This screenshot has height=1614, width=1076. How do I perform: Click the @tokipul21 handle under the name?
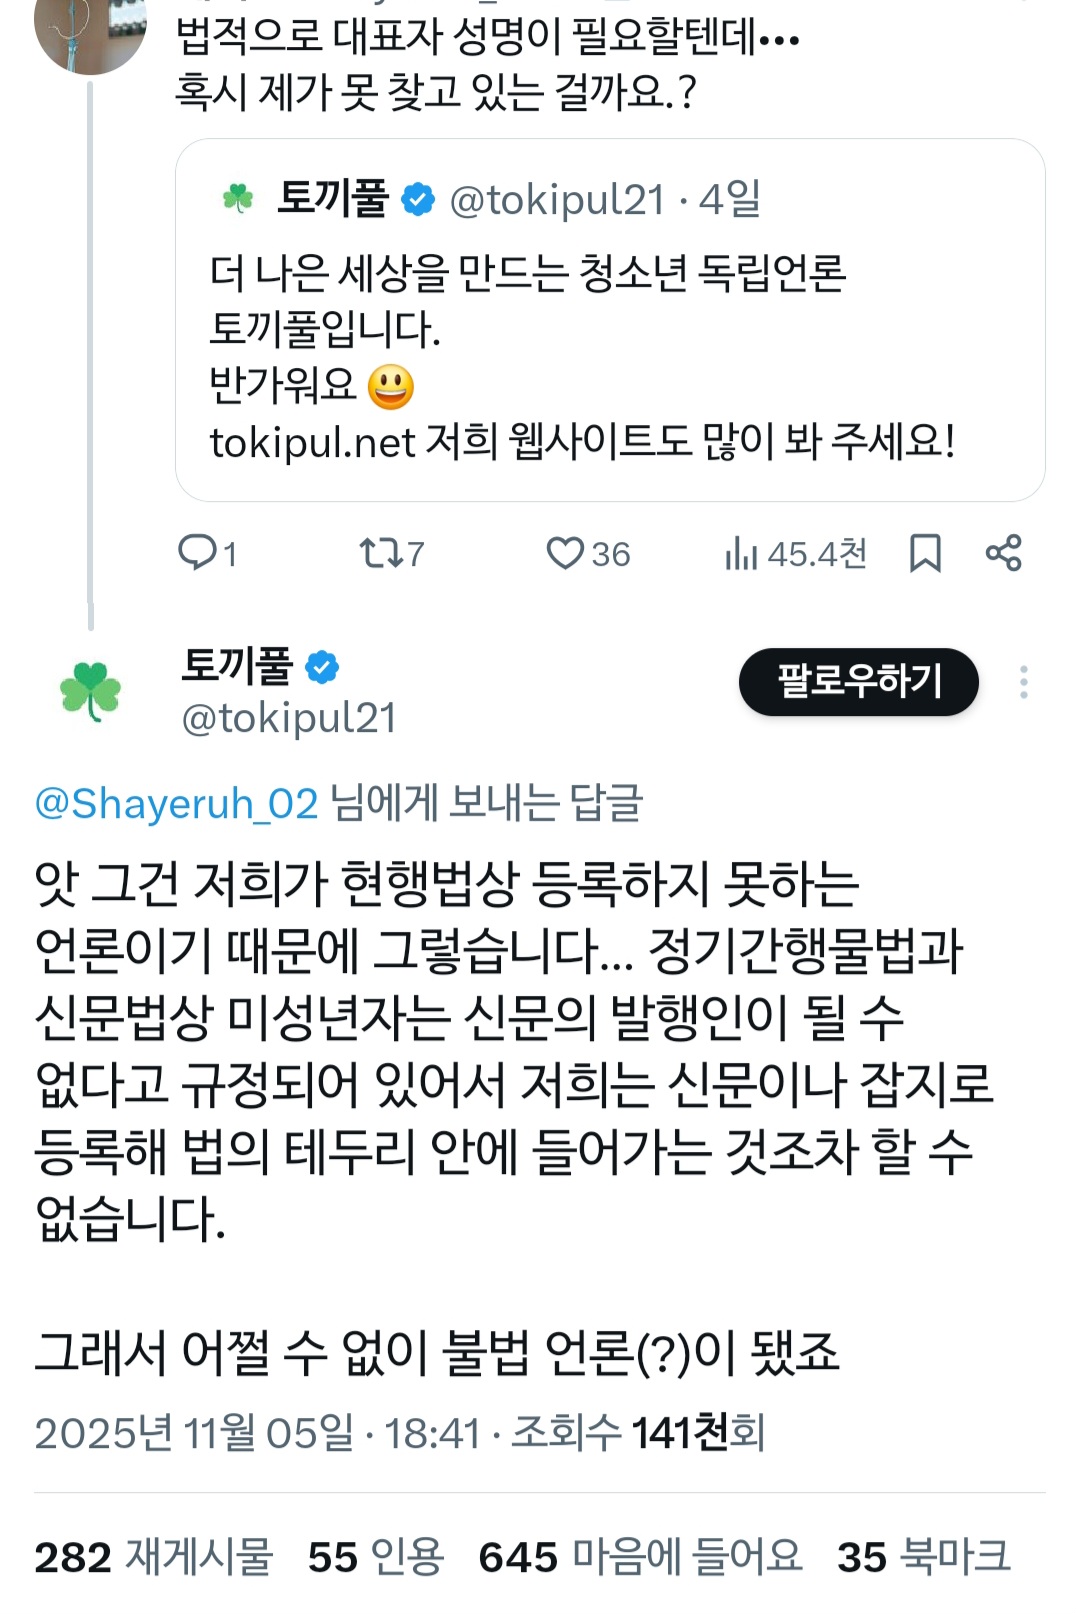click(x=289, y=718)
